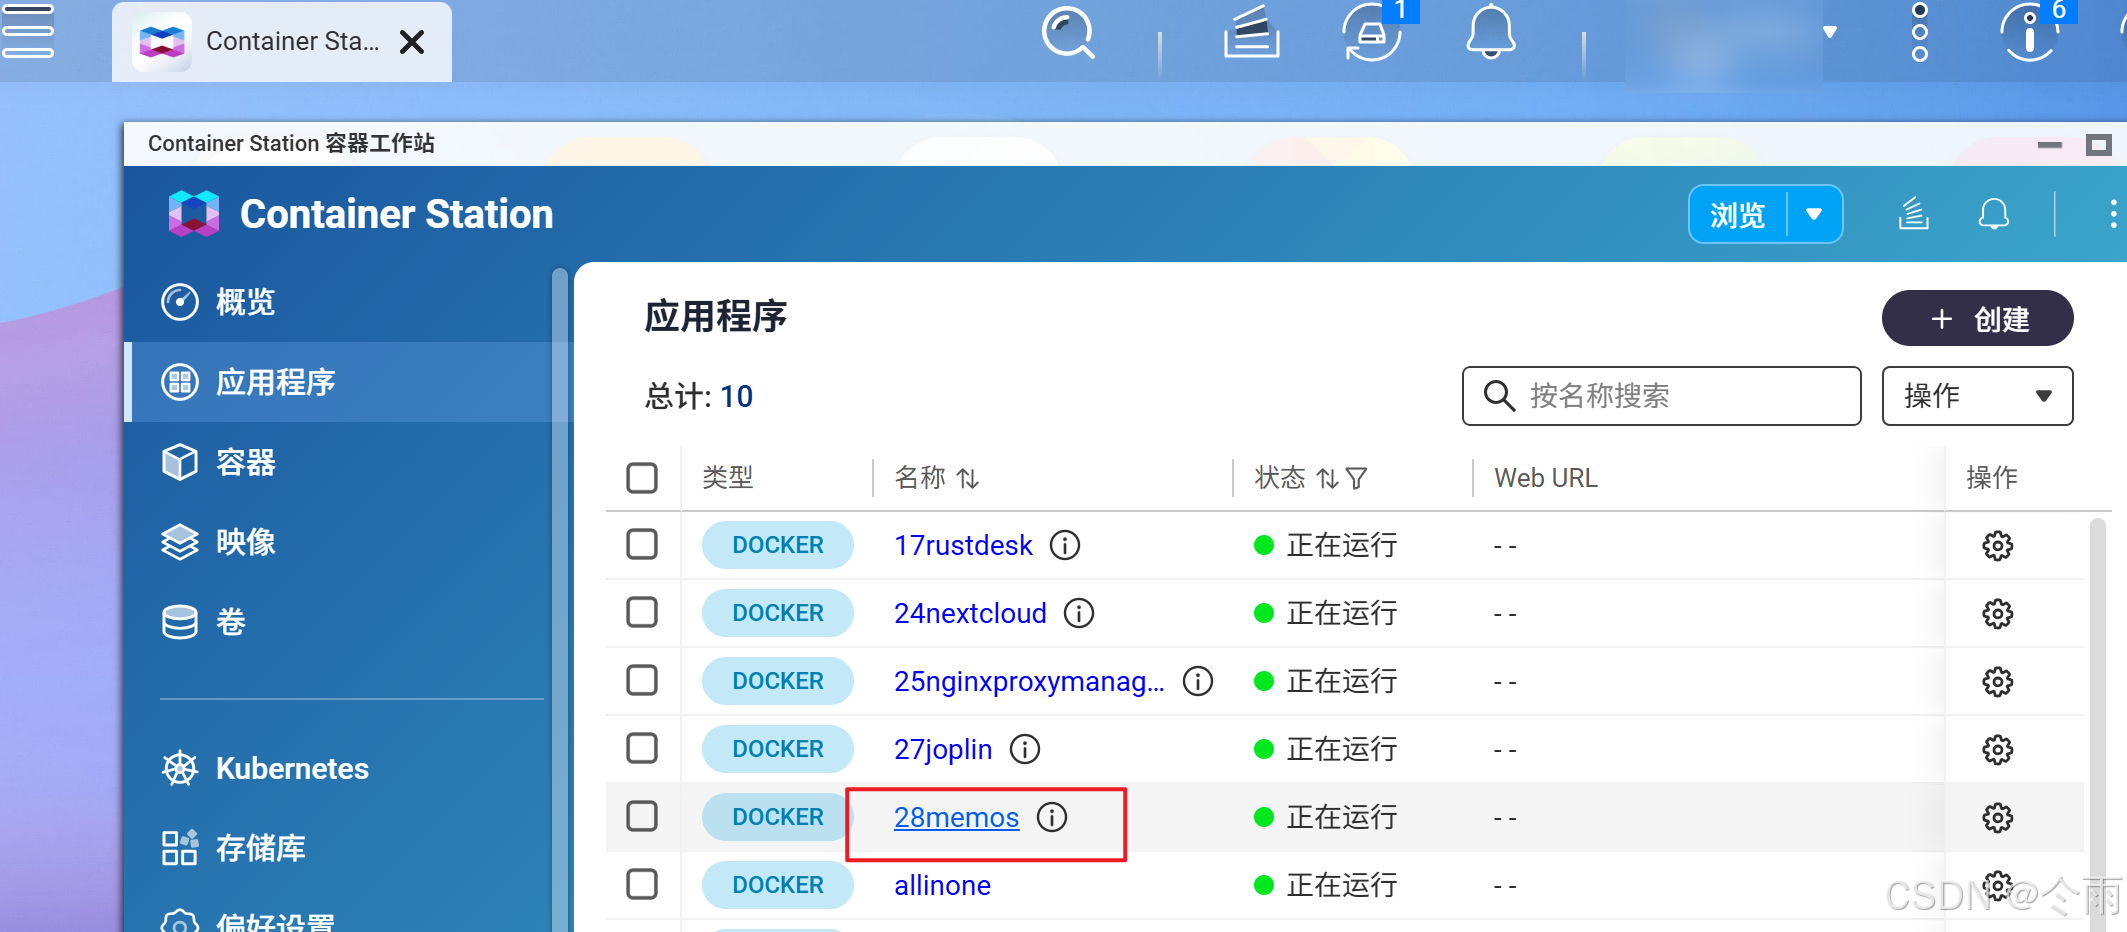Click the desktop search magnifier icon
The width and height of the screenshot is (2127, 932).
tap(1068, 33)
